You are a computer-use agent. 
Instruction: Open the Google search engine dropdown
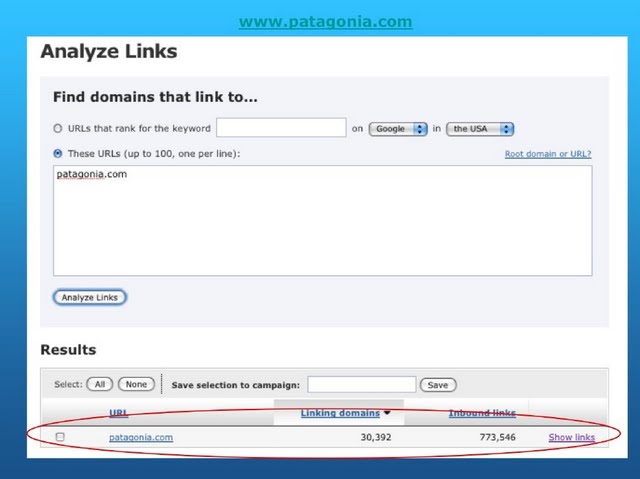point(398,129)
